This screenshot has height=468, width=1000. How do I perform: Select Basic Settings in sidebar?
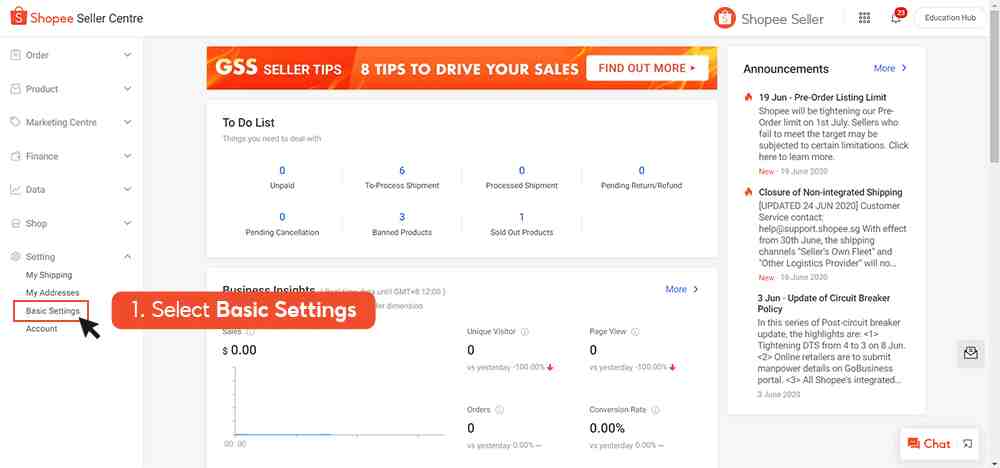(52, 311)
